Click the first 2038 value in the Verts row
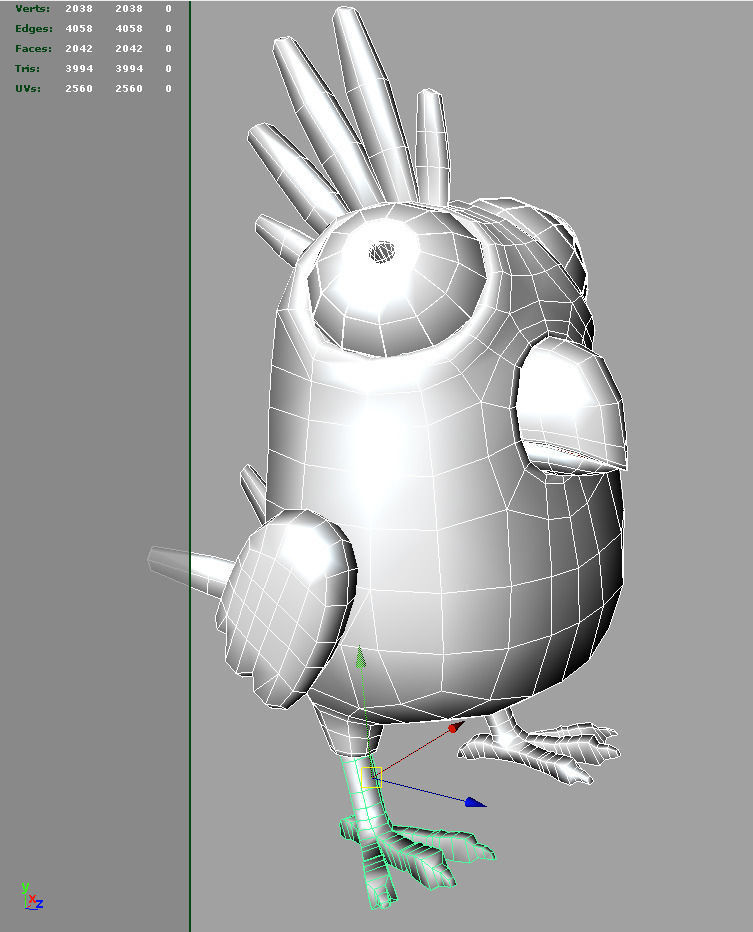 point(79,9)
